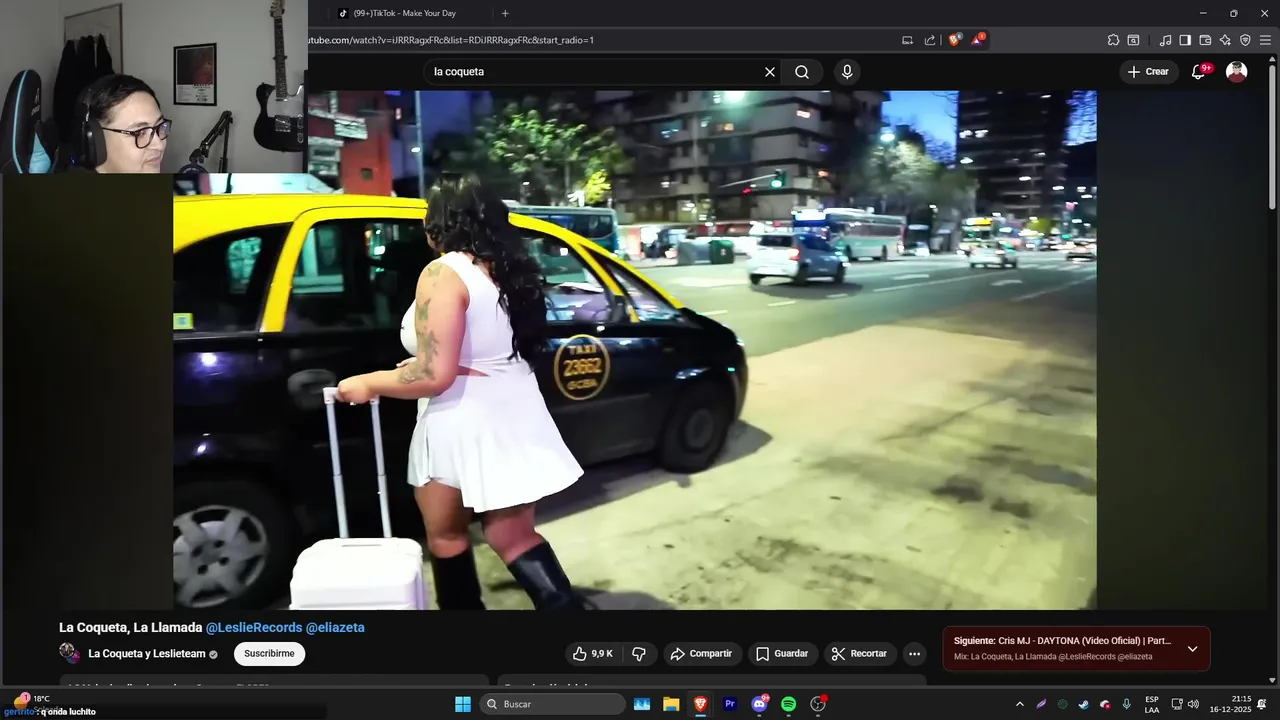The width and height of the screenshot is (1280, 720).
Task: Subscribe using the Suscribirme button
Action: point(269,654)
